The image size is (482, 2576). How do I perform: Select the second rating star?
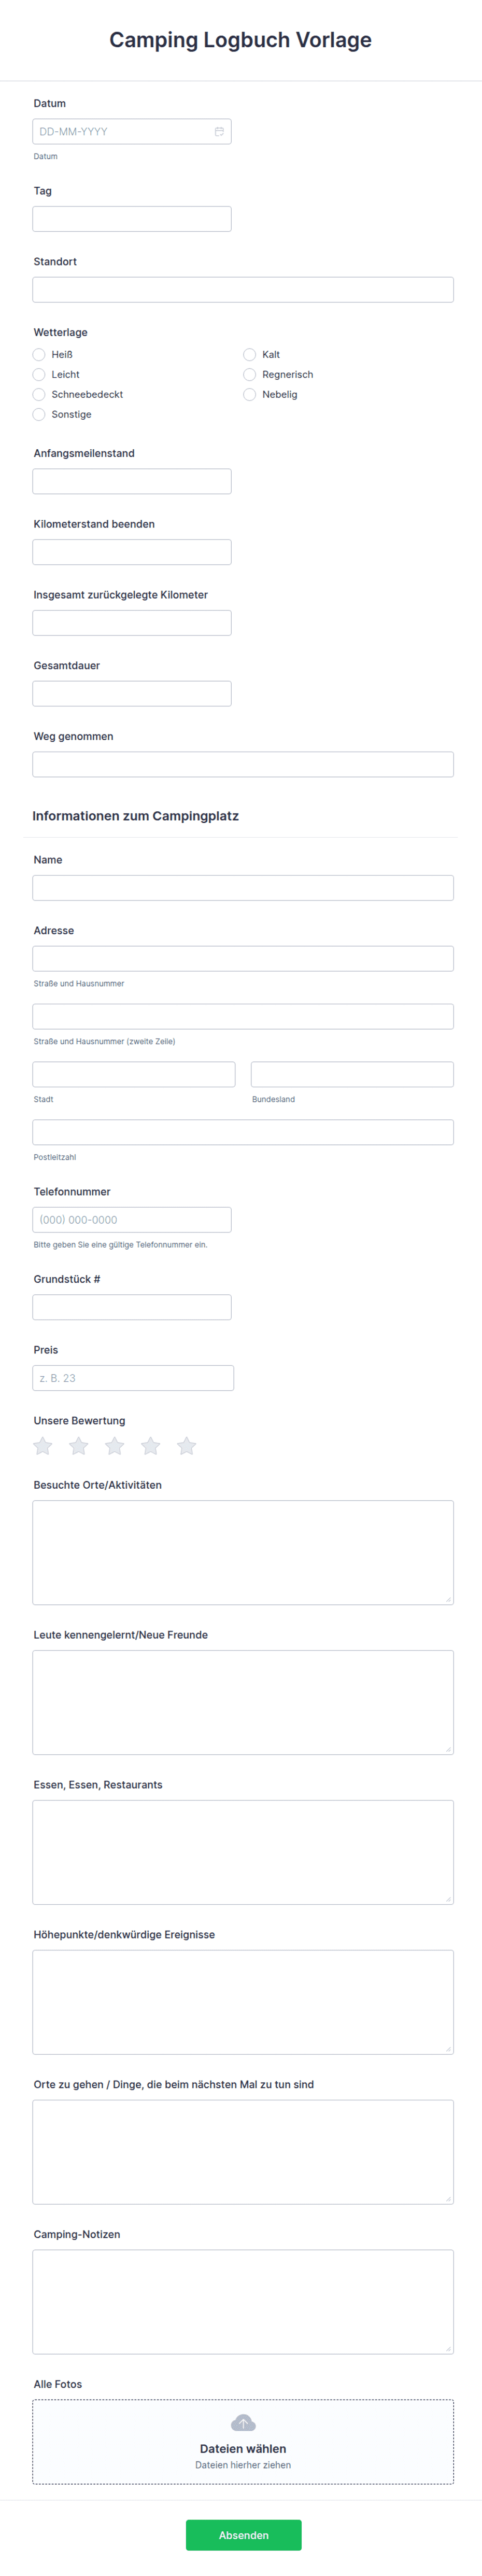(x=79, y=1446)
